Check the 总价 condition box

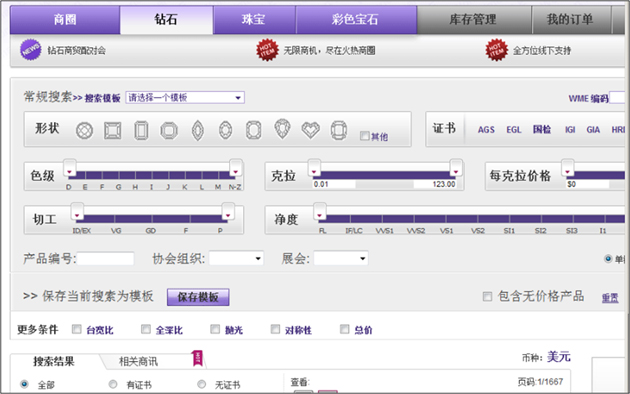pos(344,329)
